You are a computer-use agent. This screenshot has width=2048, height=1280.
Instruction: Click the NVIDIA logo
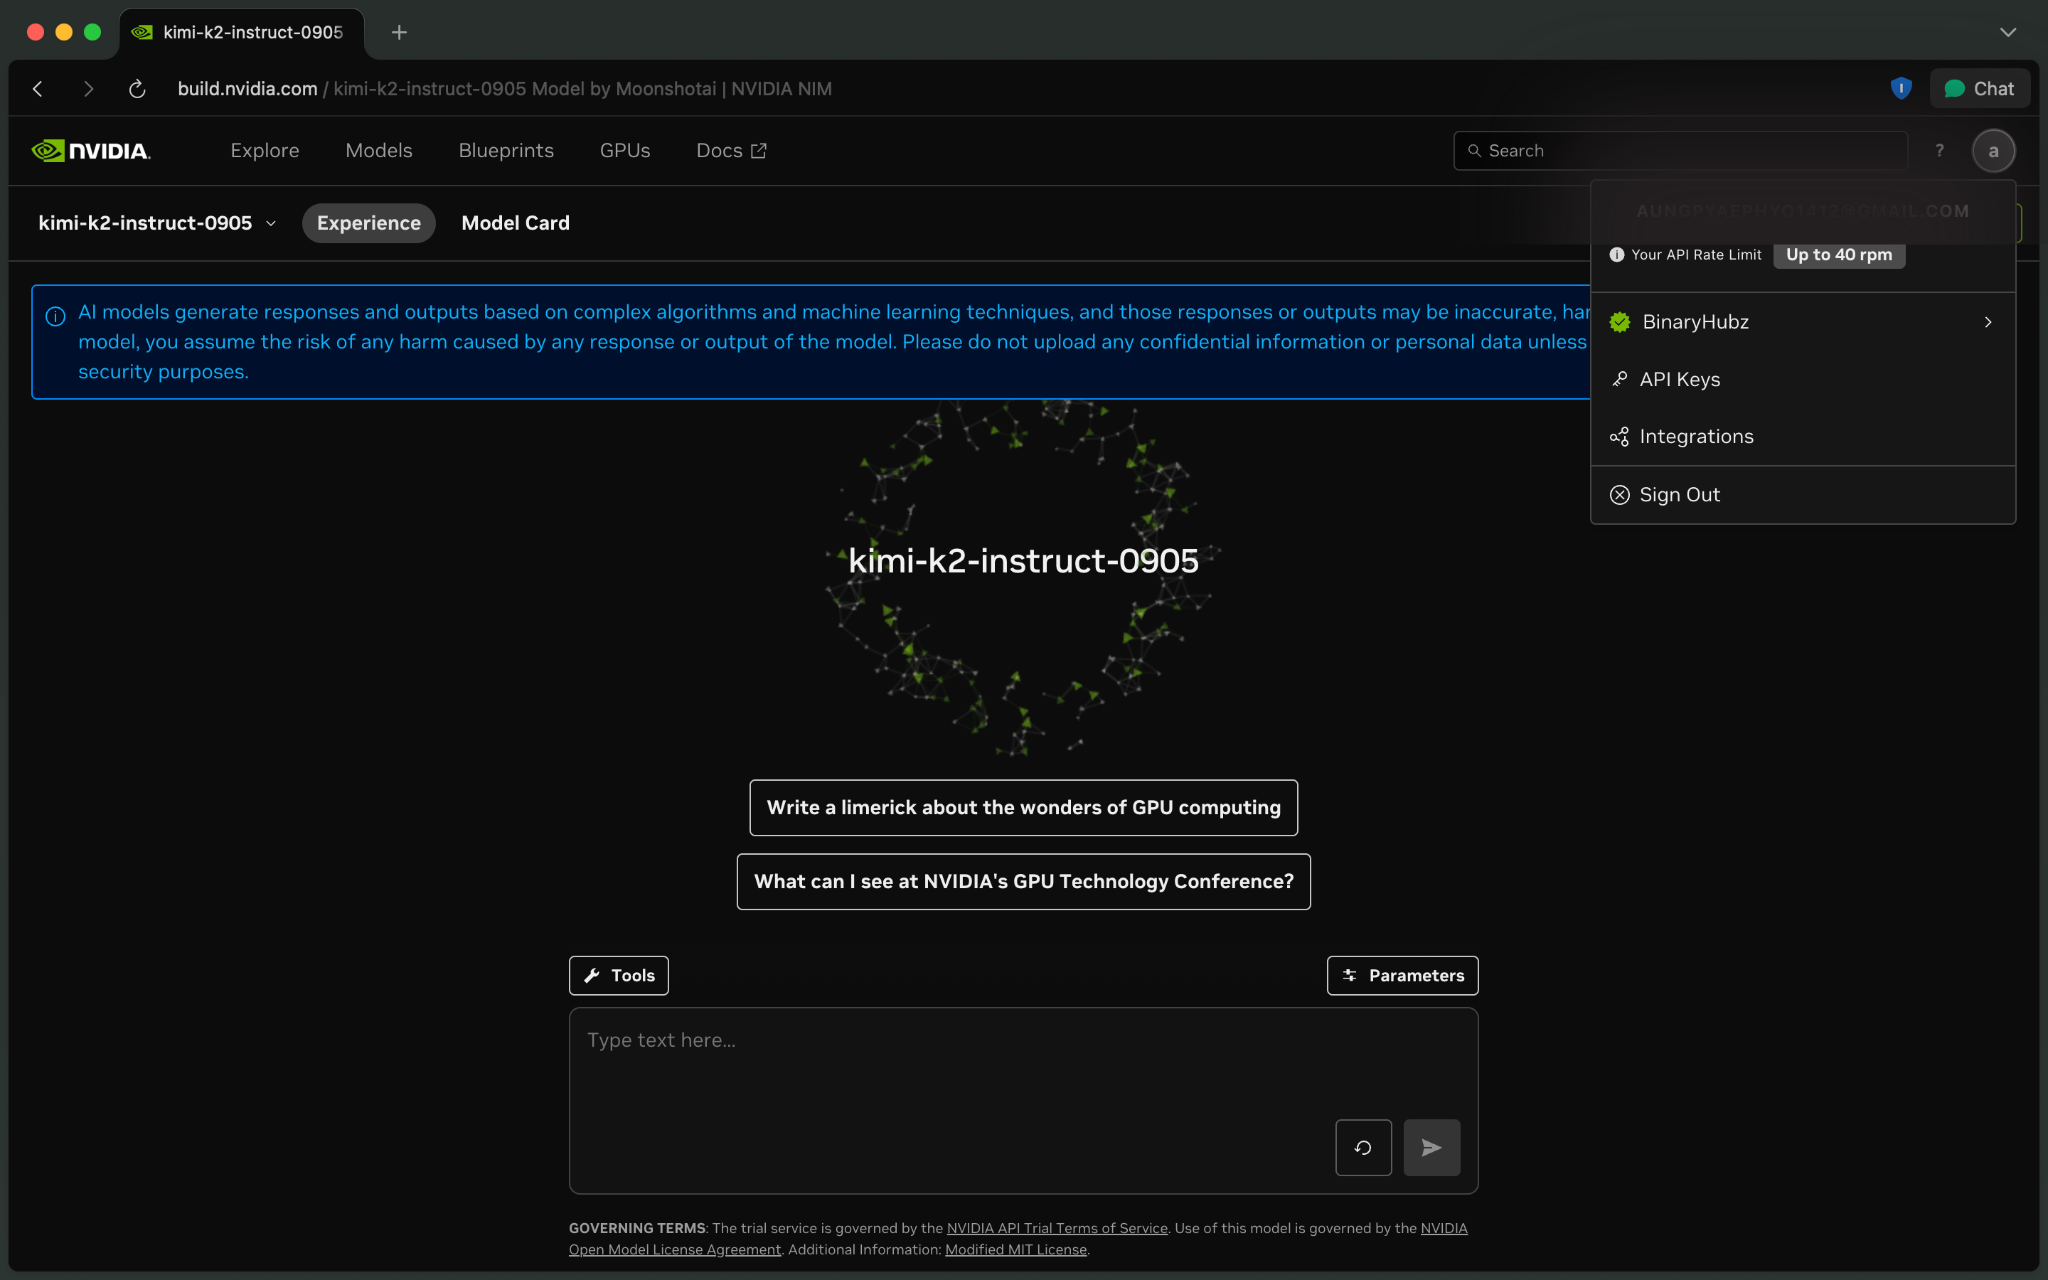[x=93, y=150]
